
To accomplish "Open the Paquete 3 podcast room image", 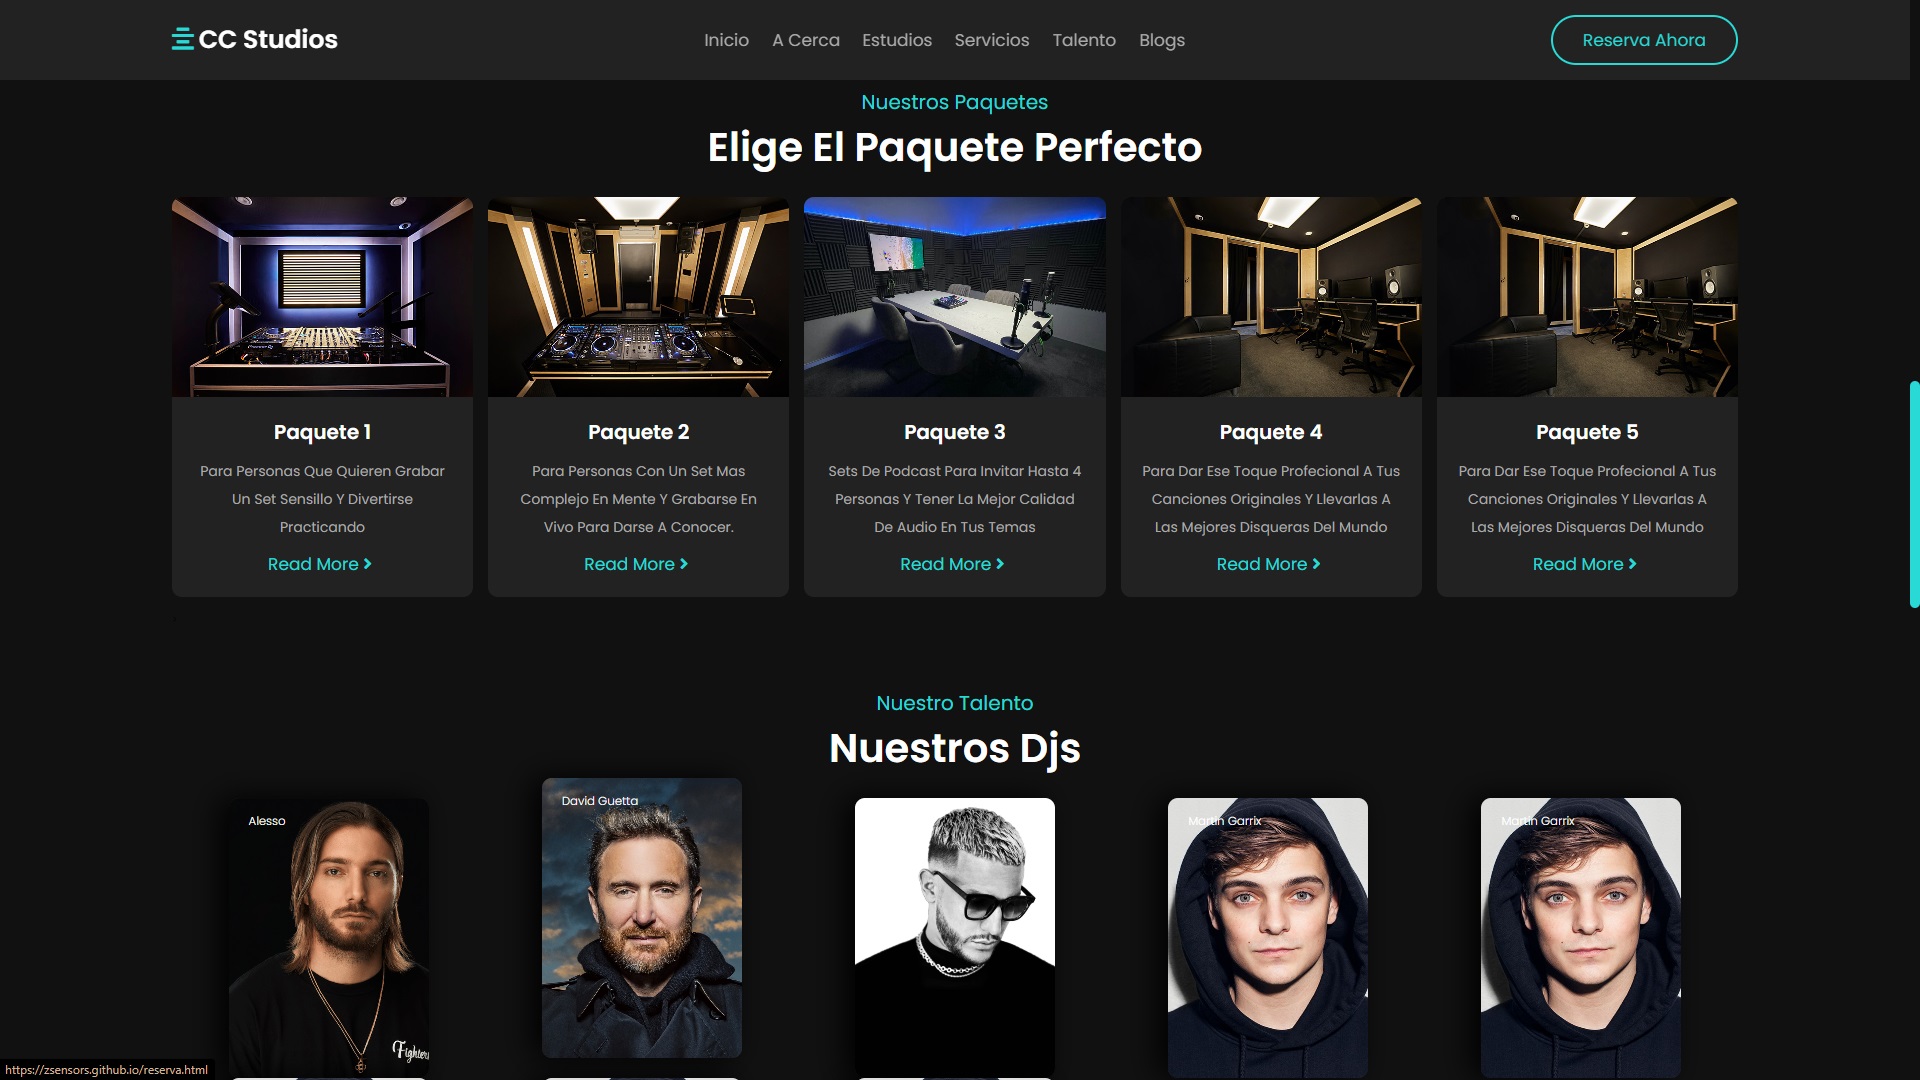I will pos(954,297).
